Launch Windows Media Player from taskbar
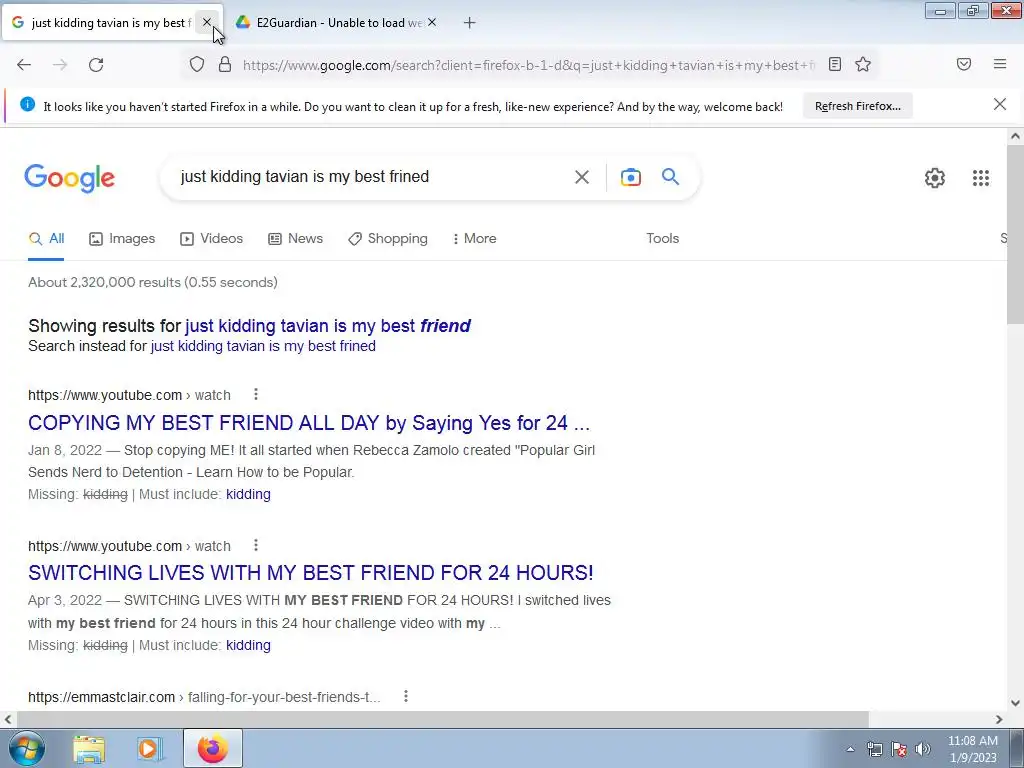This screenshot has width=1024, height=768. coord(150,749)
